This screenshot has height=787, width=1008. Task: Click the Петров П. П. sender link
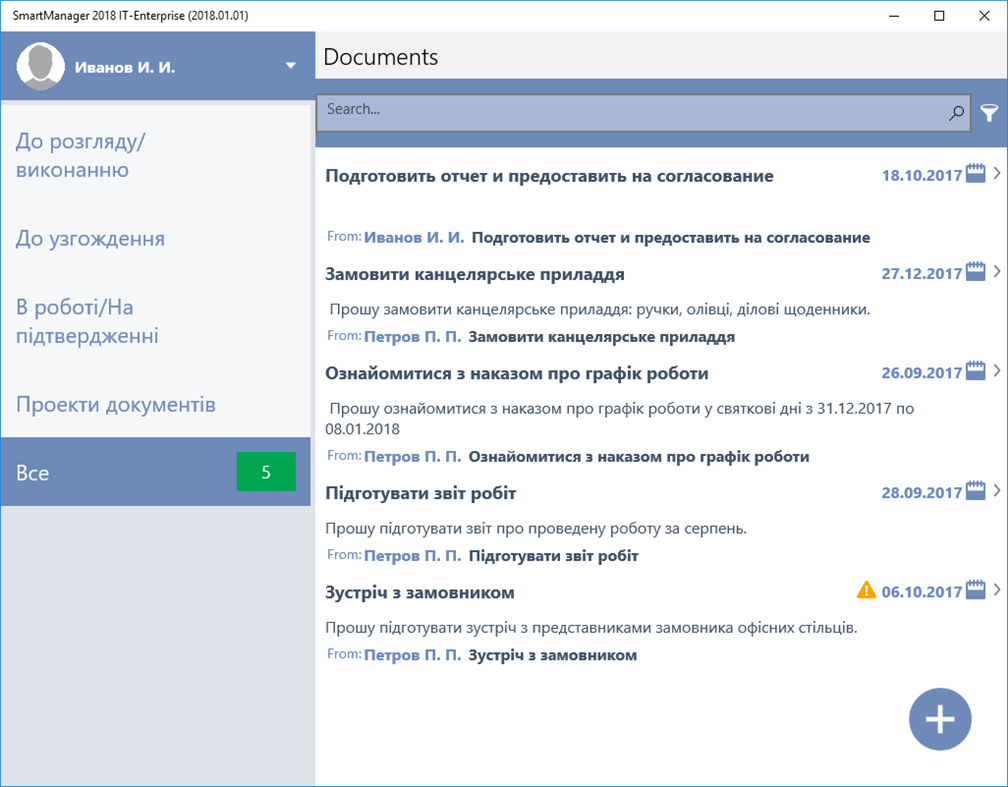click(x=414, y=336)
